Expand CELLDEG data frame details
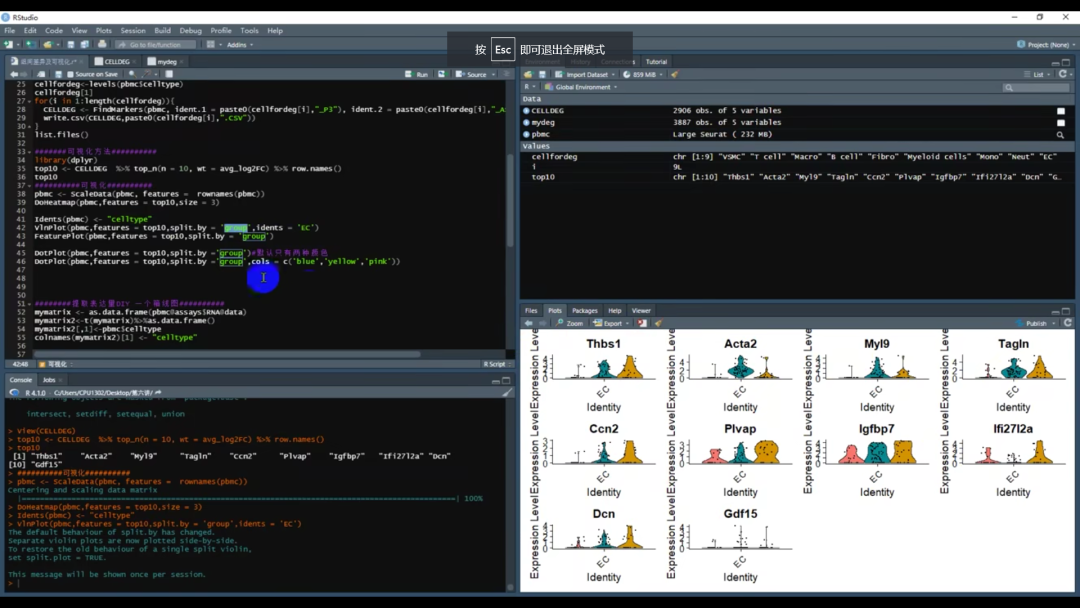The image size is (1080, 608). pyautogui.click(x=526, y=110)
